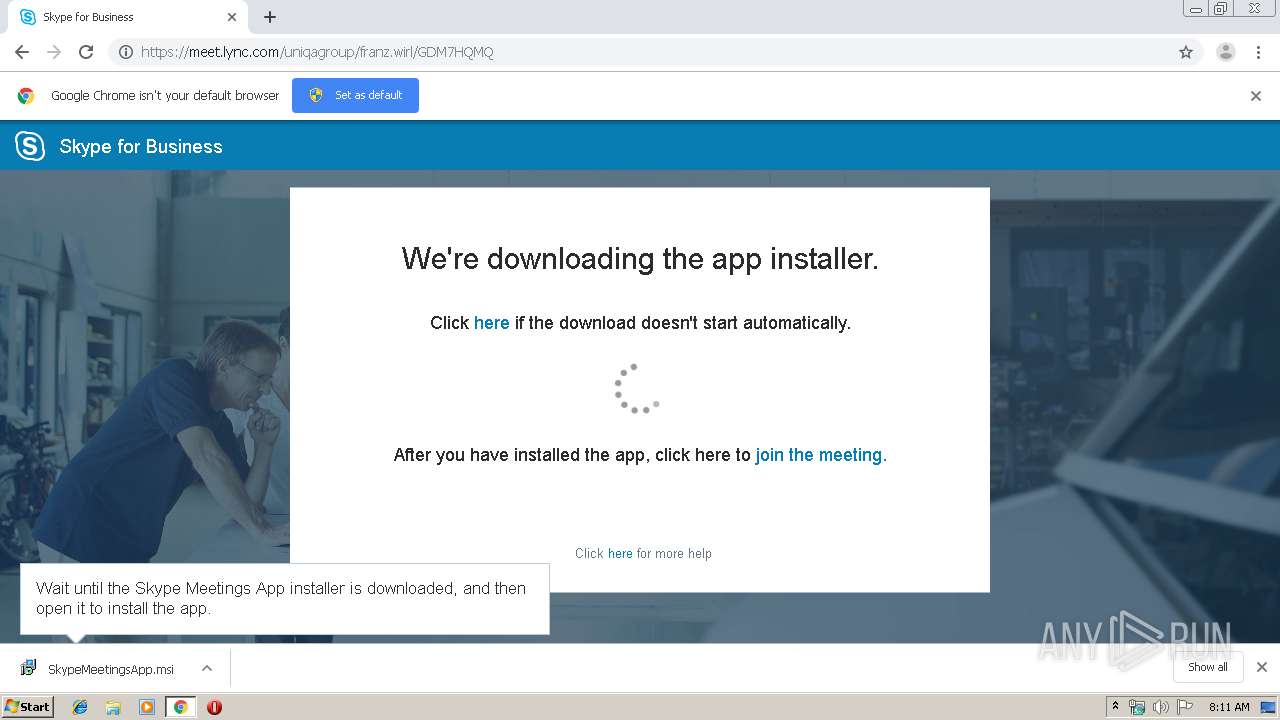The height and width of the screenshot is (720, 1280).
Task: Click the browser back arrow
Action: tap(22, 52)
